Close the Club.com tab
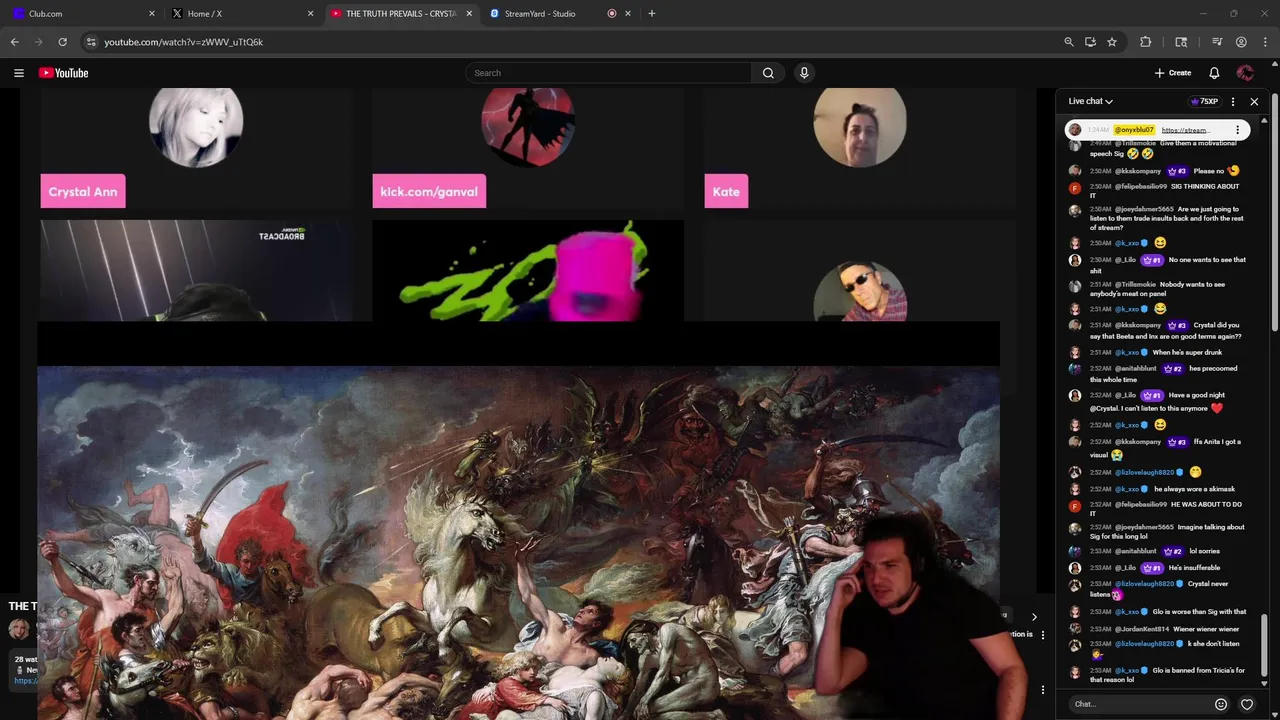Viewport: 1280px width, 720px height. pos(152,13)
